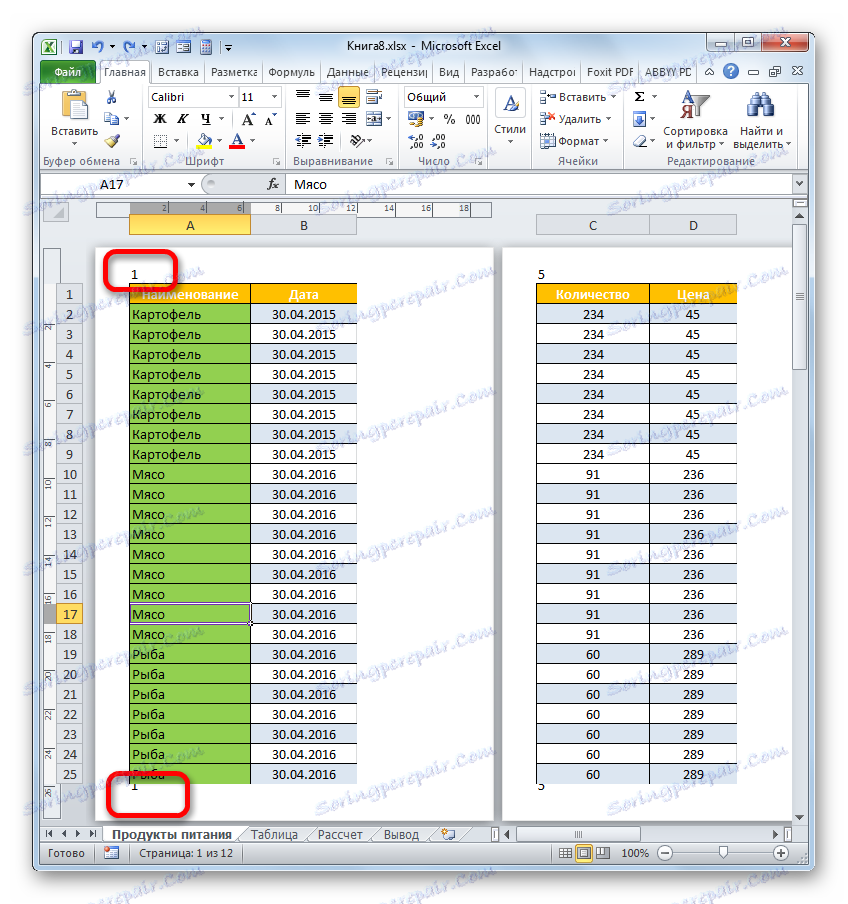Switch to Page Break Preview view

click(602, 853)
